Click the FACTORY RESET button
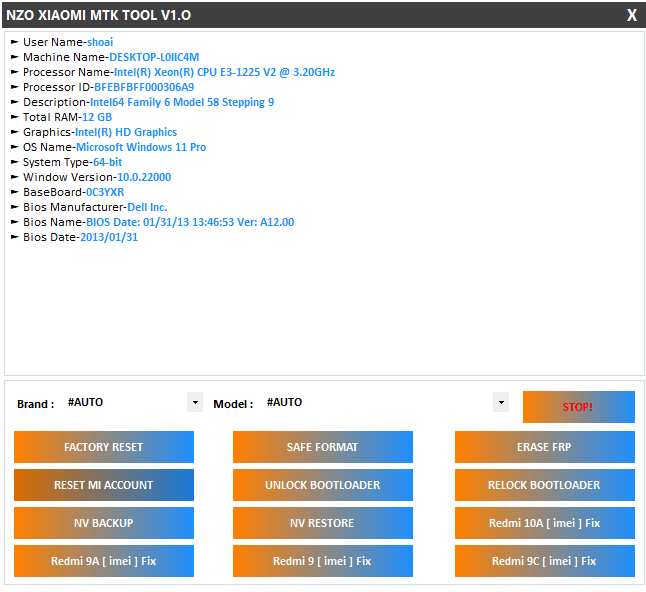 103,447
